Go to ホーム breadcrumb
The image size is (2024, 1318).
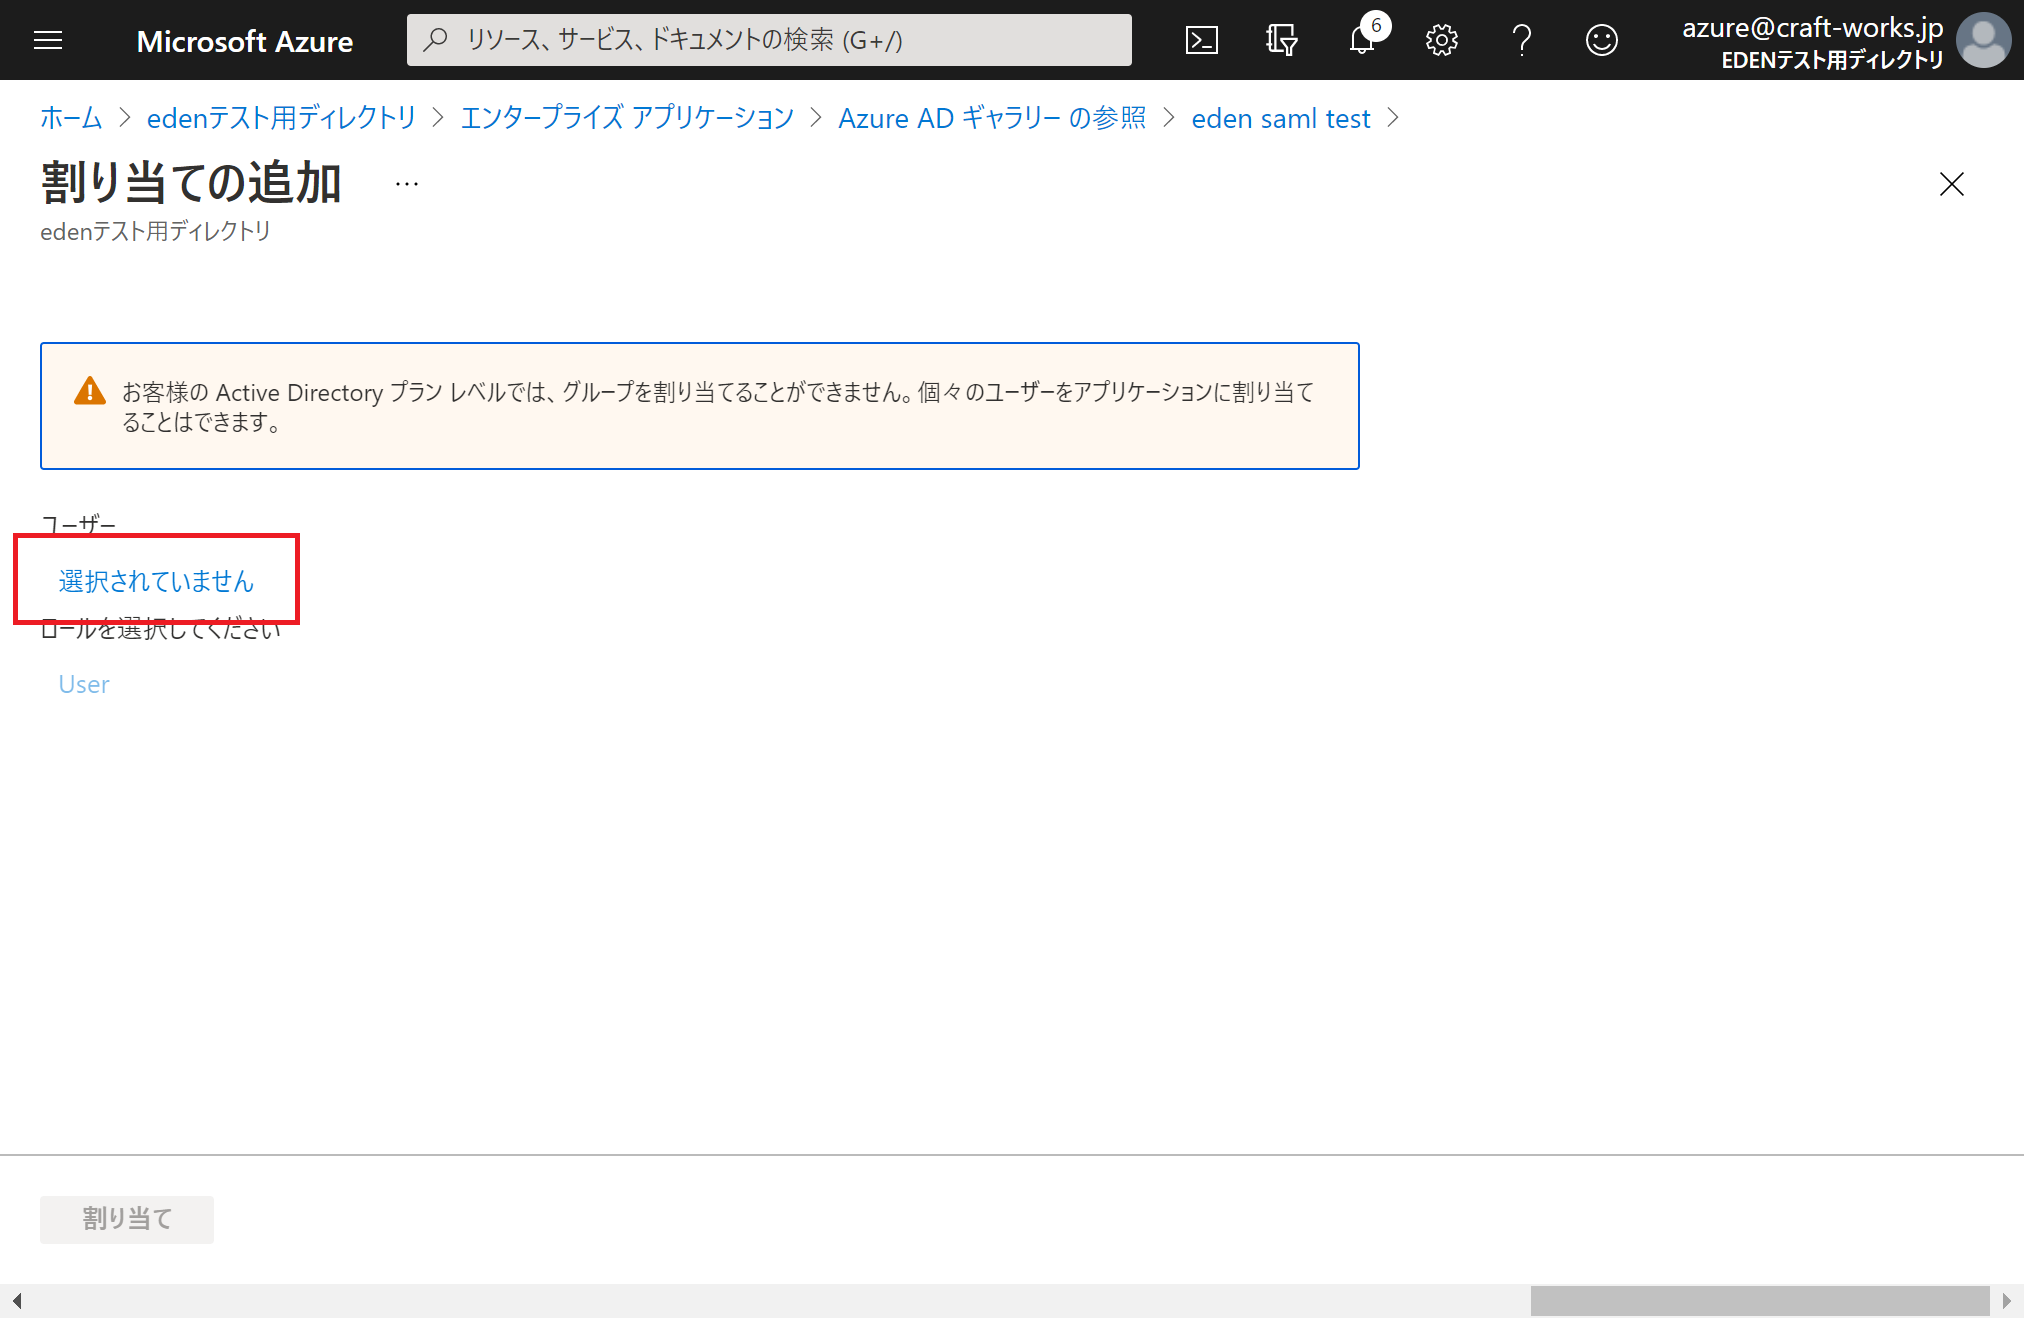click(x=71, y=118)
